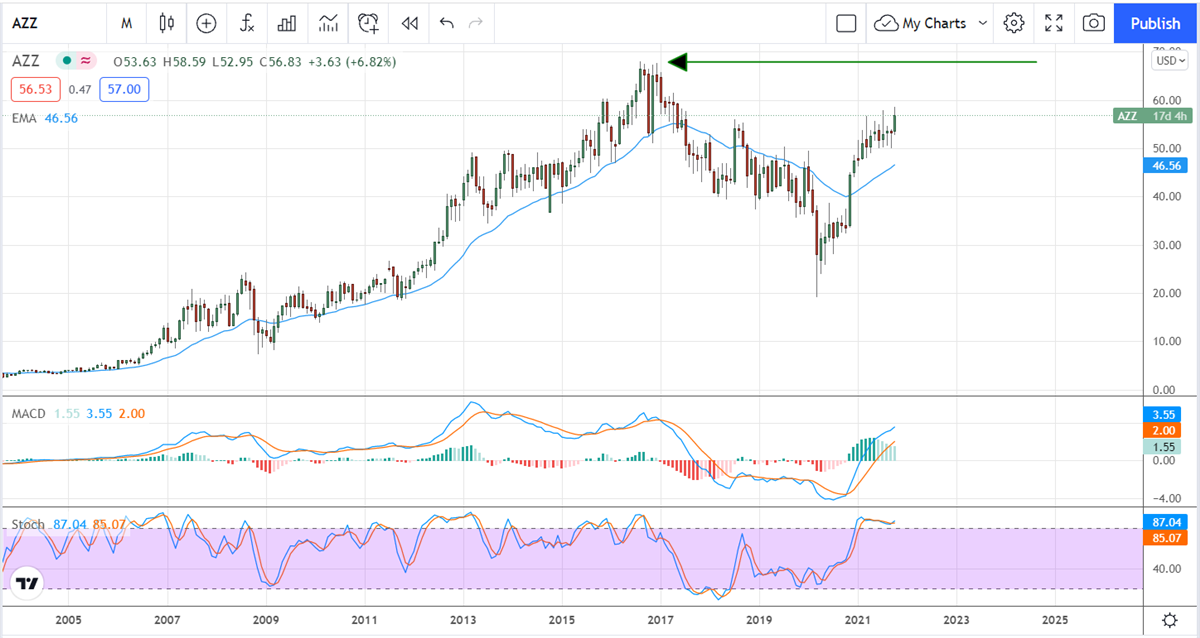This screenshot has width=1200, height=638.
Task: Take a chart snapshot with camera icon
Action: coord(1094,22)
